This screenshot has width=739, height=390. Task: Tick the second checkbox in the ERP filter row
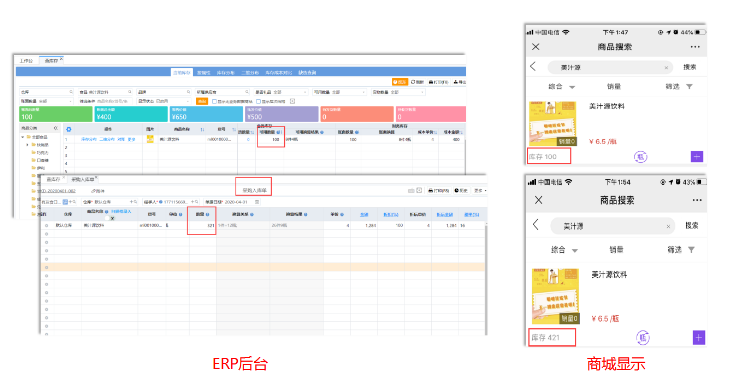(x=258, y=101)
